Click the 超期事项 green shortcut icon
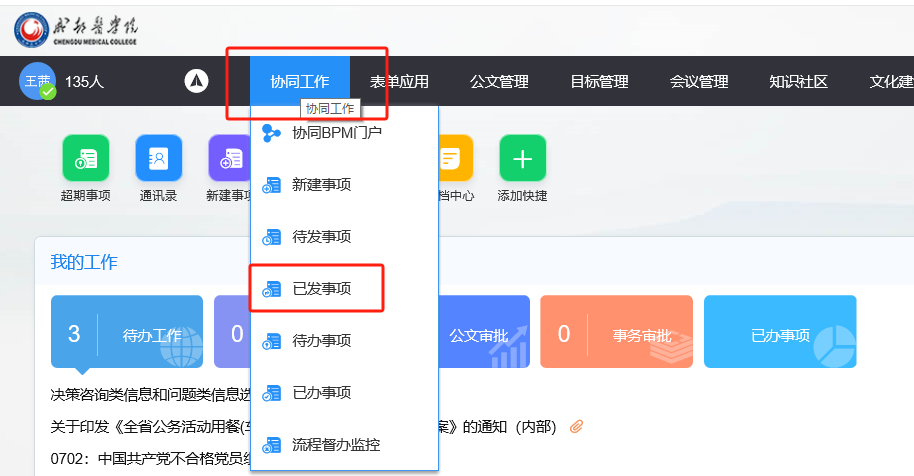Image resolution: width=914 pixels, height=476 pixels. point(85,158)
